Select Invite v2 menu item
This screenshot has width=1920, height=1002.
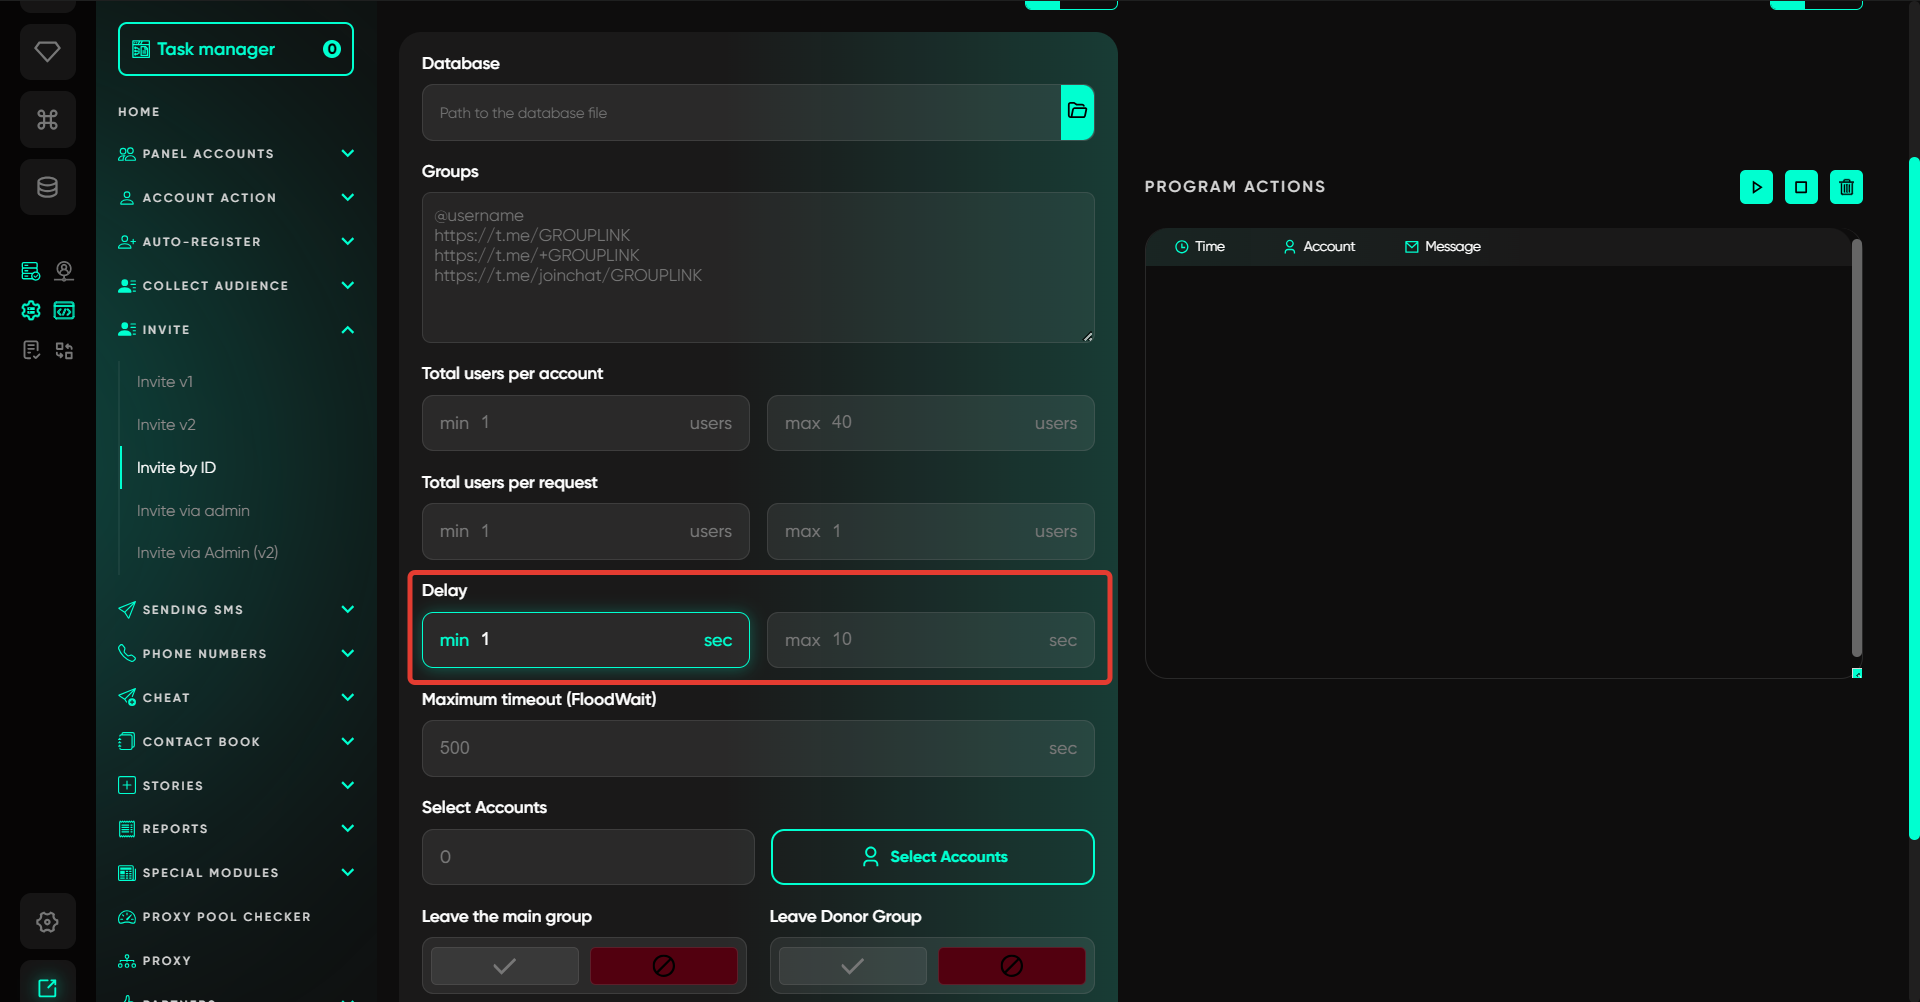[x=166, y=425]
